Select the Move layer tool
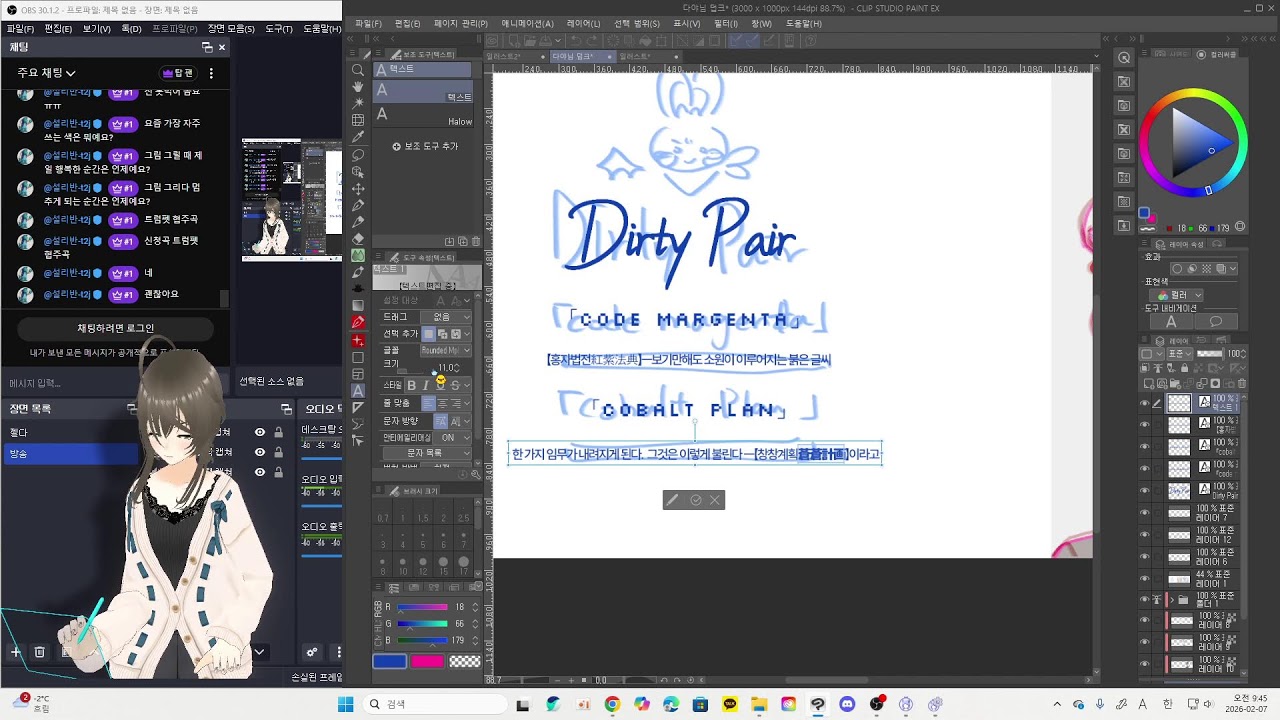 tap(358, 189)
